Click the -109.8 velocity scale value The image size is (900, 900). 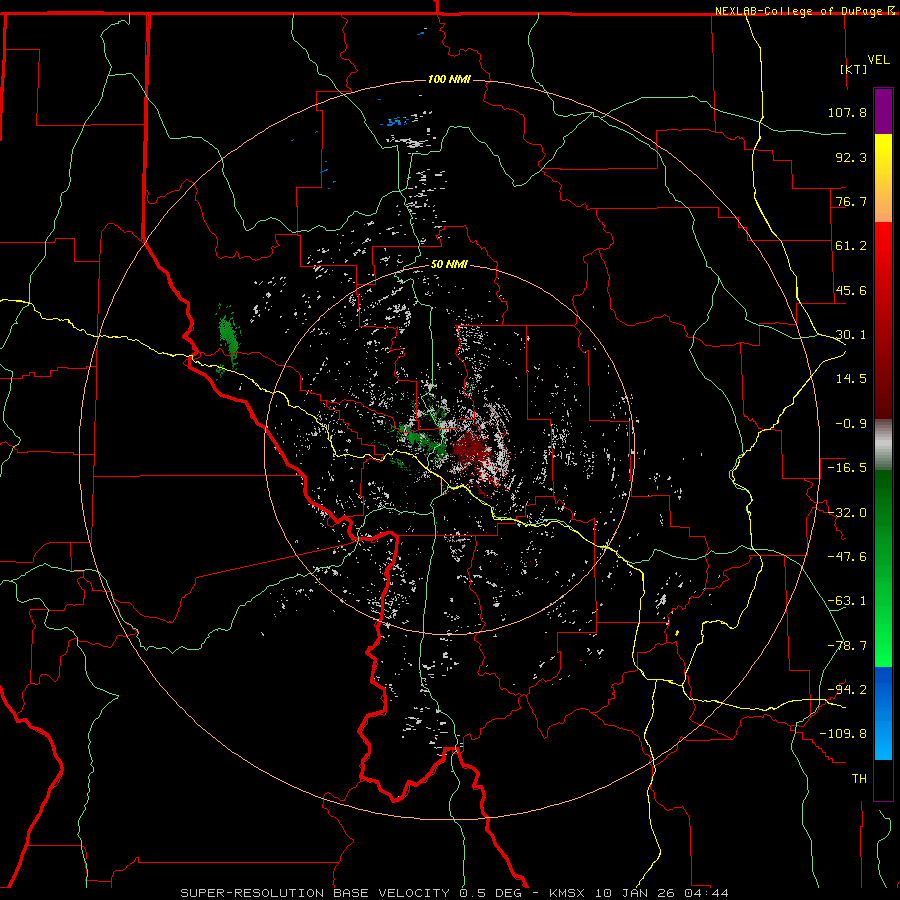[x=843, y=734]
